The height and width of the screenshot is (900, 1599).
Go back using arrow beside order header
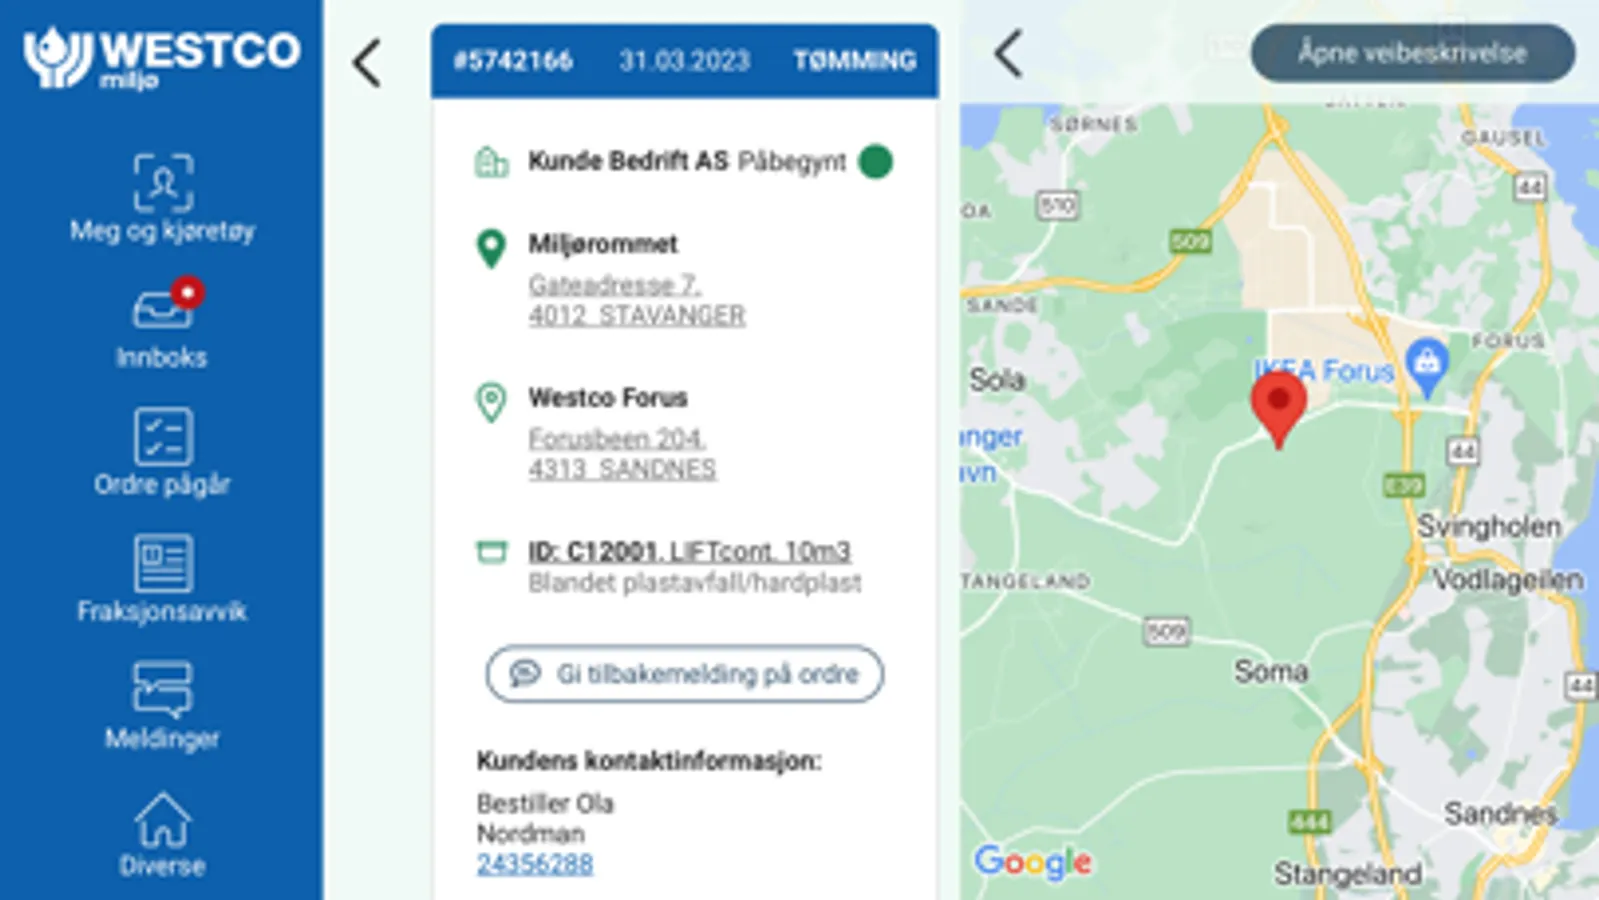click(x=367, y=62)
